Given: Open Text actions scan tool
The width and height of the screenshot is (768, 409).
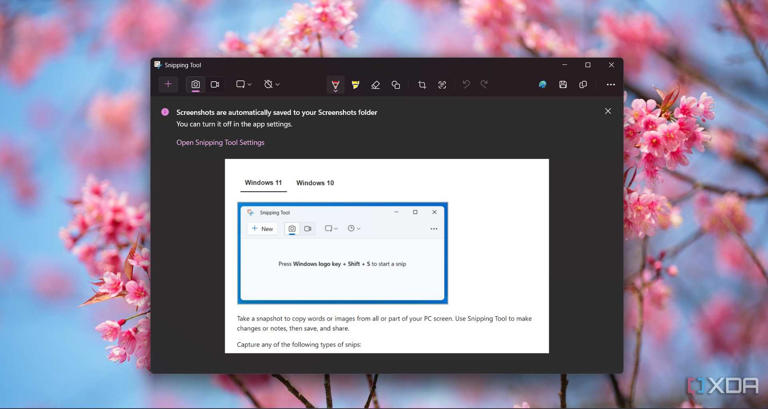Looking at the screenshot, I should click(442, 85).
